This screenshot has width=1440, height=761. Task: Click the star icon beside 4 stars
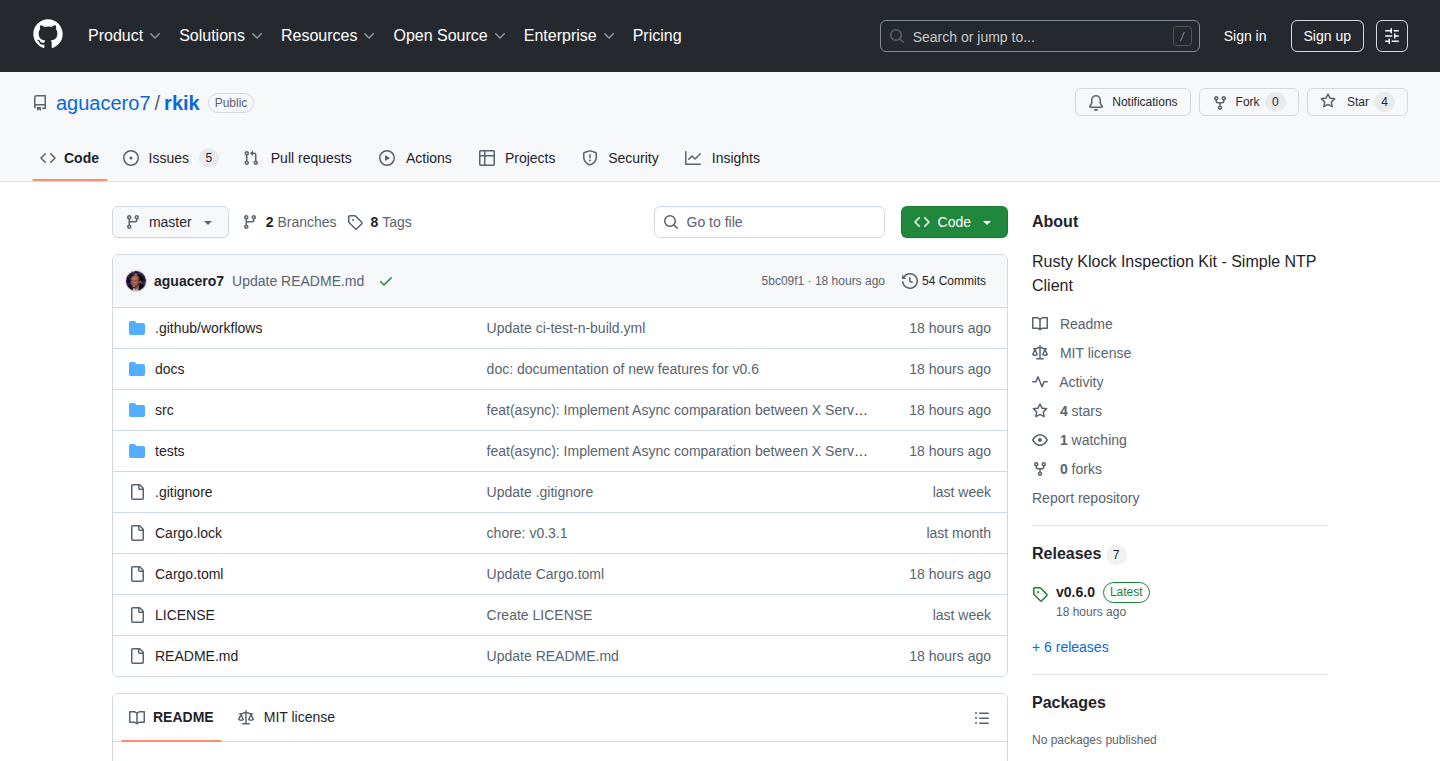pyautogui.click(x=1040, y=411)
